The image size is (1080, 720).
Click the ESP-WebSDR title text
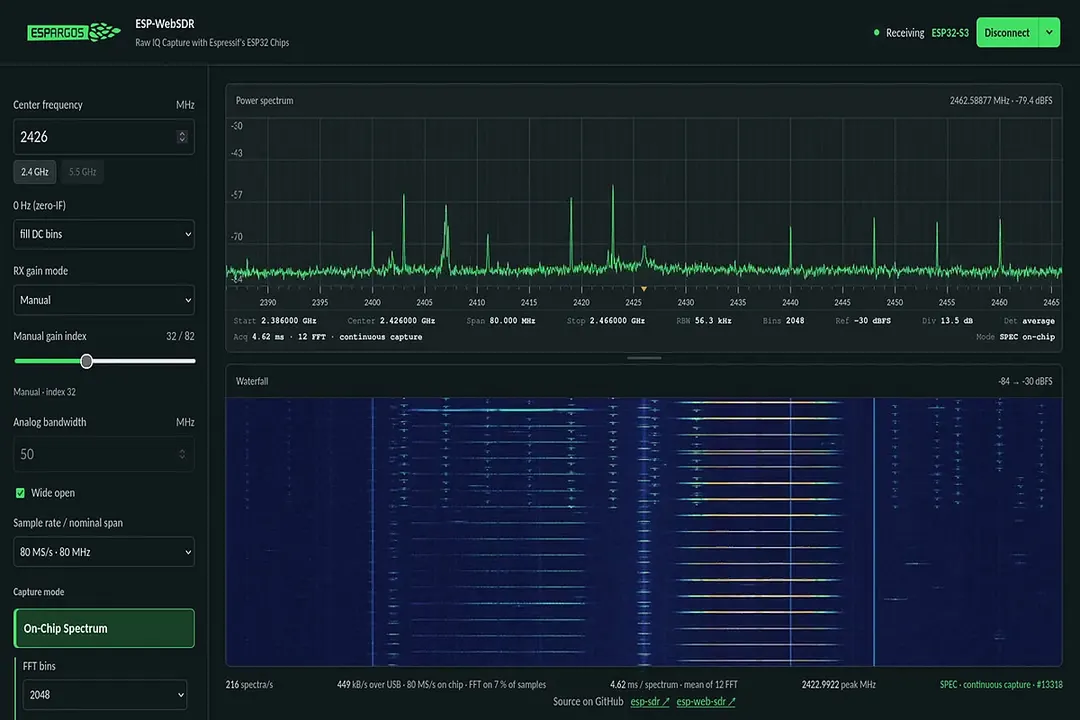(165, 24)
